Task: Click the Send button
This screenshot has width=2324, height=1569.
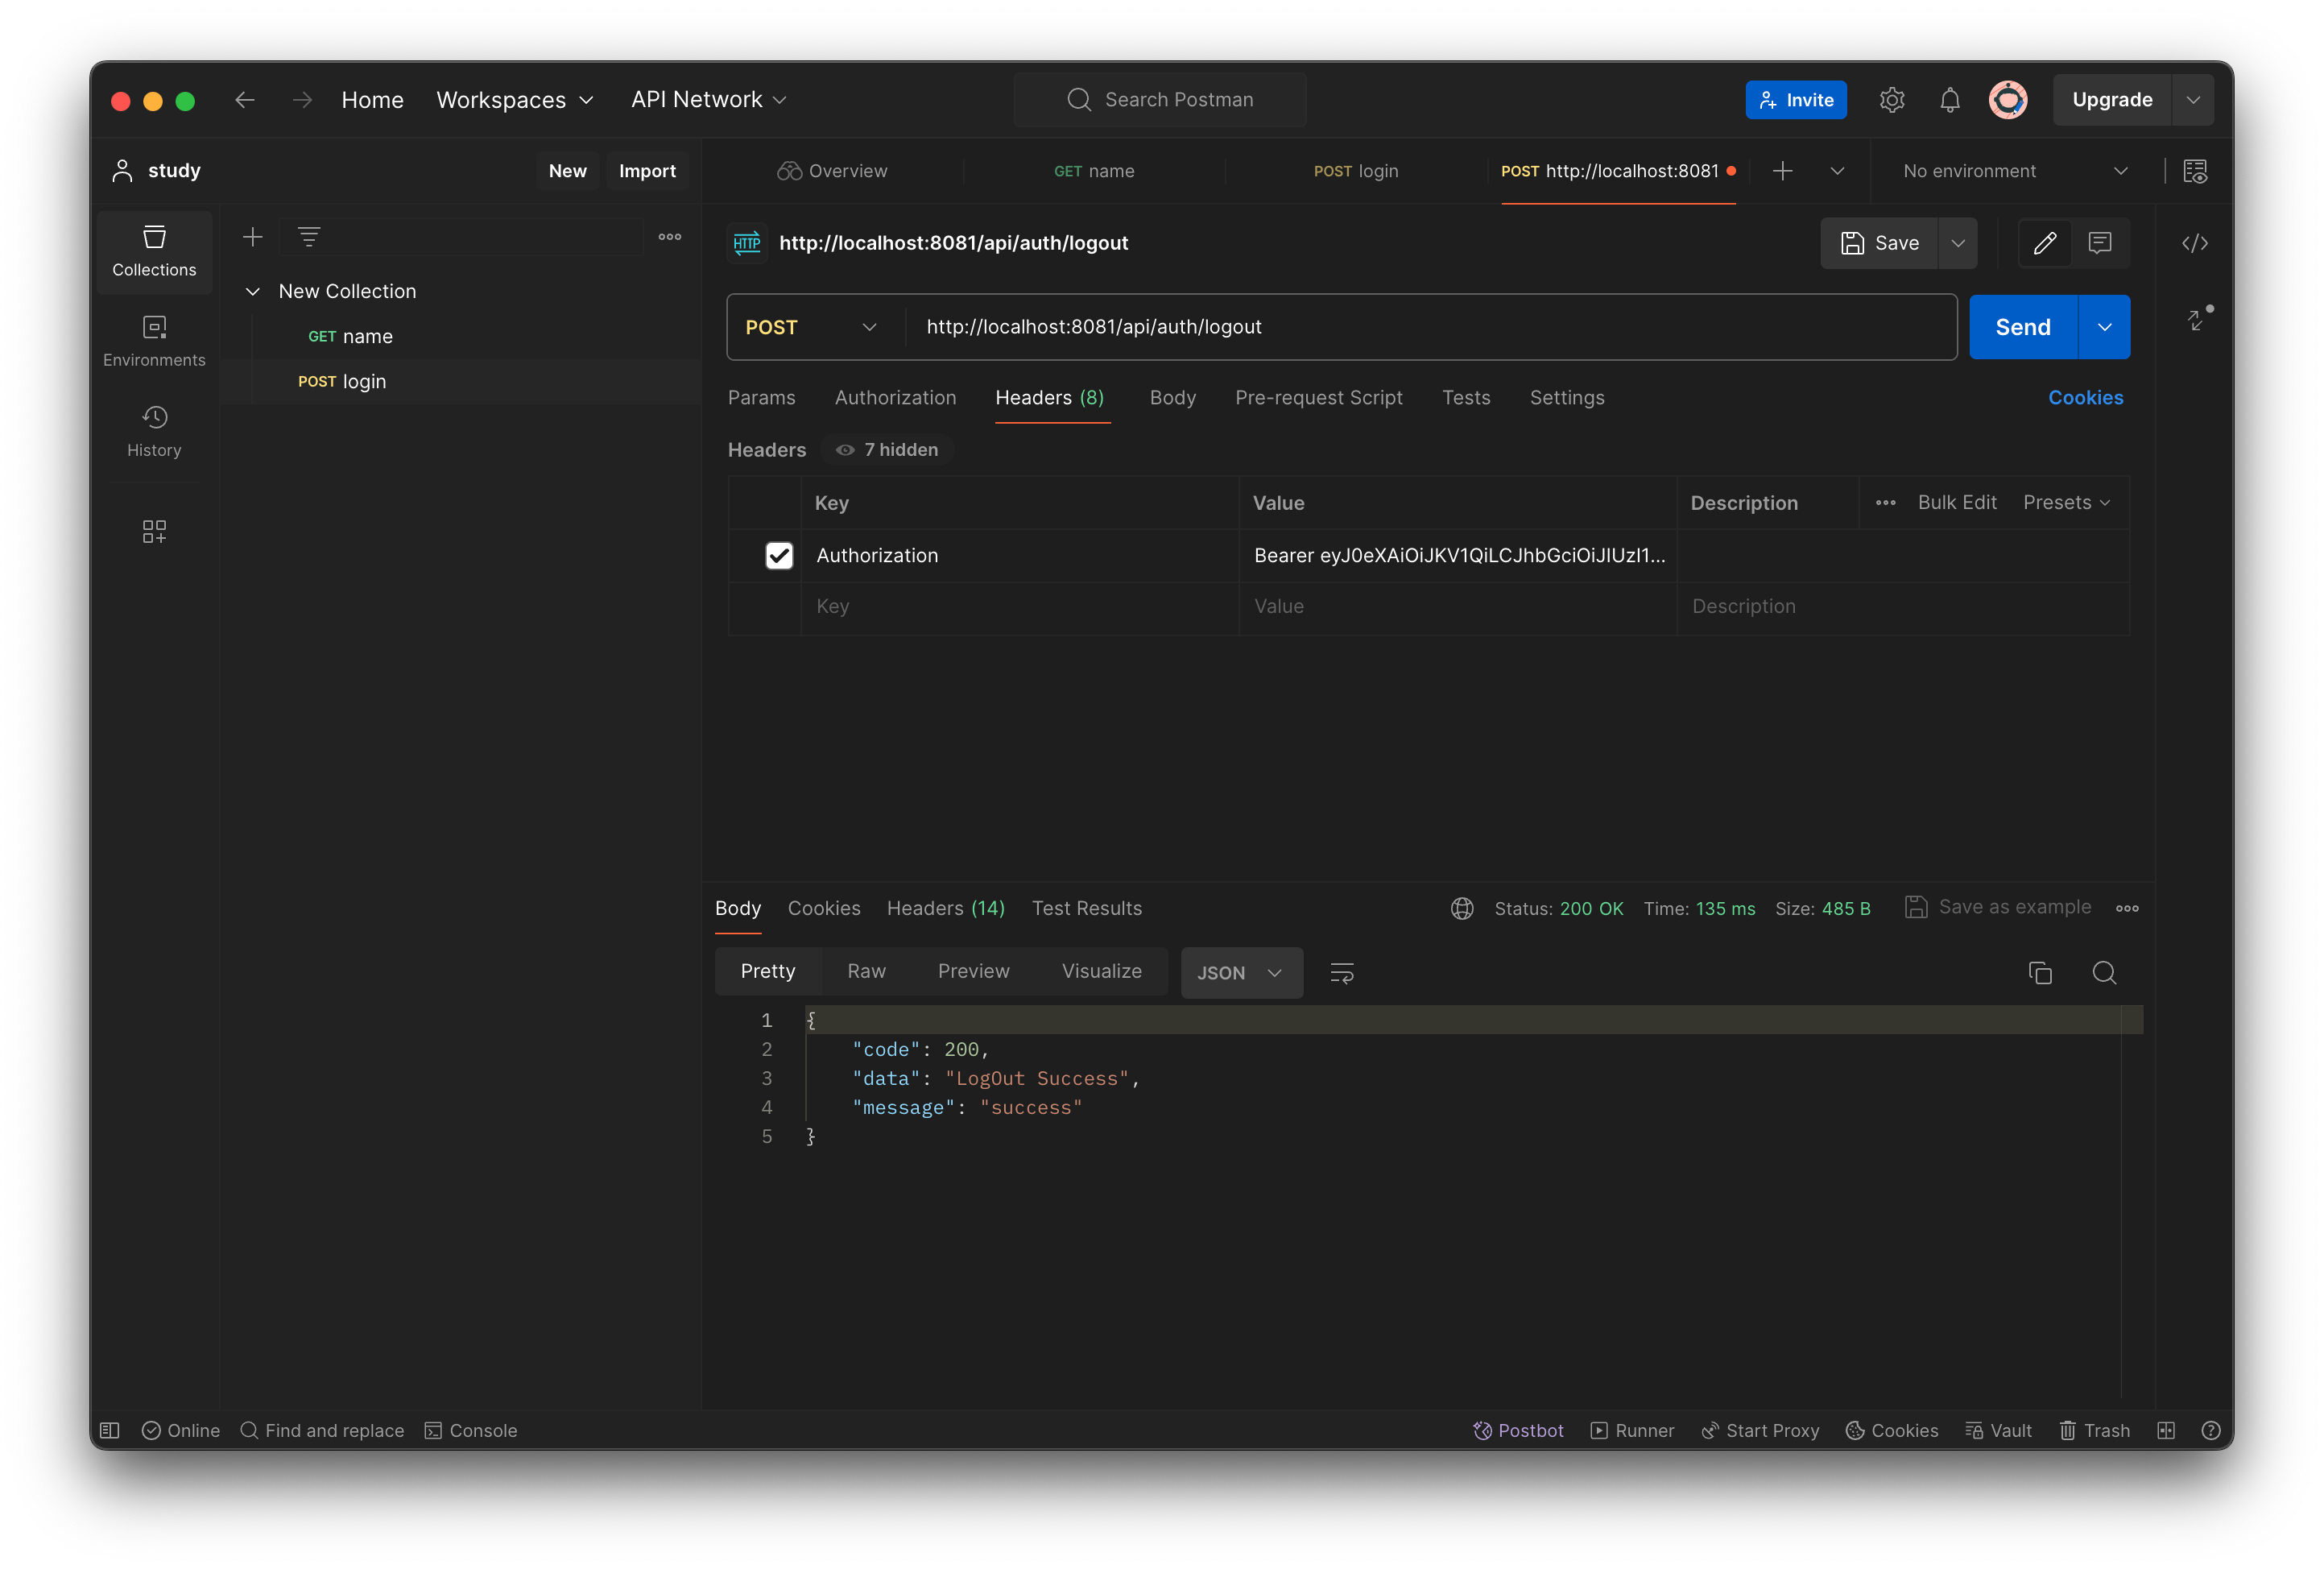Action: (2021, 327)
